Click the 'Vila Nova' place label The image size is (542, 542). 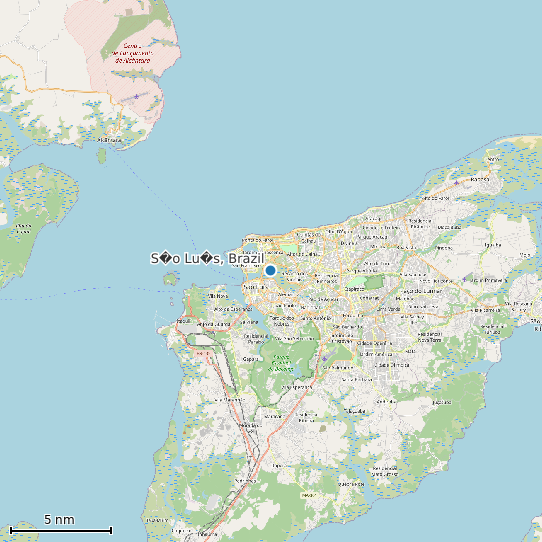pos(218,296)
